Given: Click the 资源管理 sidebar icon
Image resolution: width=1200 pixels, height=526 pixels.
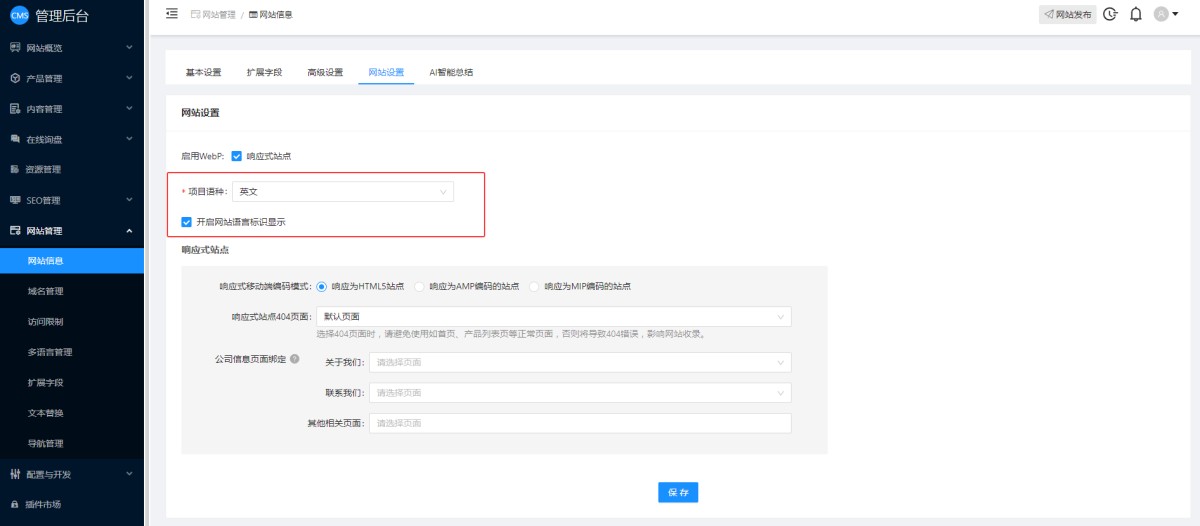Looking at the screenshot, I should (x=15, y=169).
